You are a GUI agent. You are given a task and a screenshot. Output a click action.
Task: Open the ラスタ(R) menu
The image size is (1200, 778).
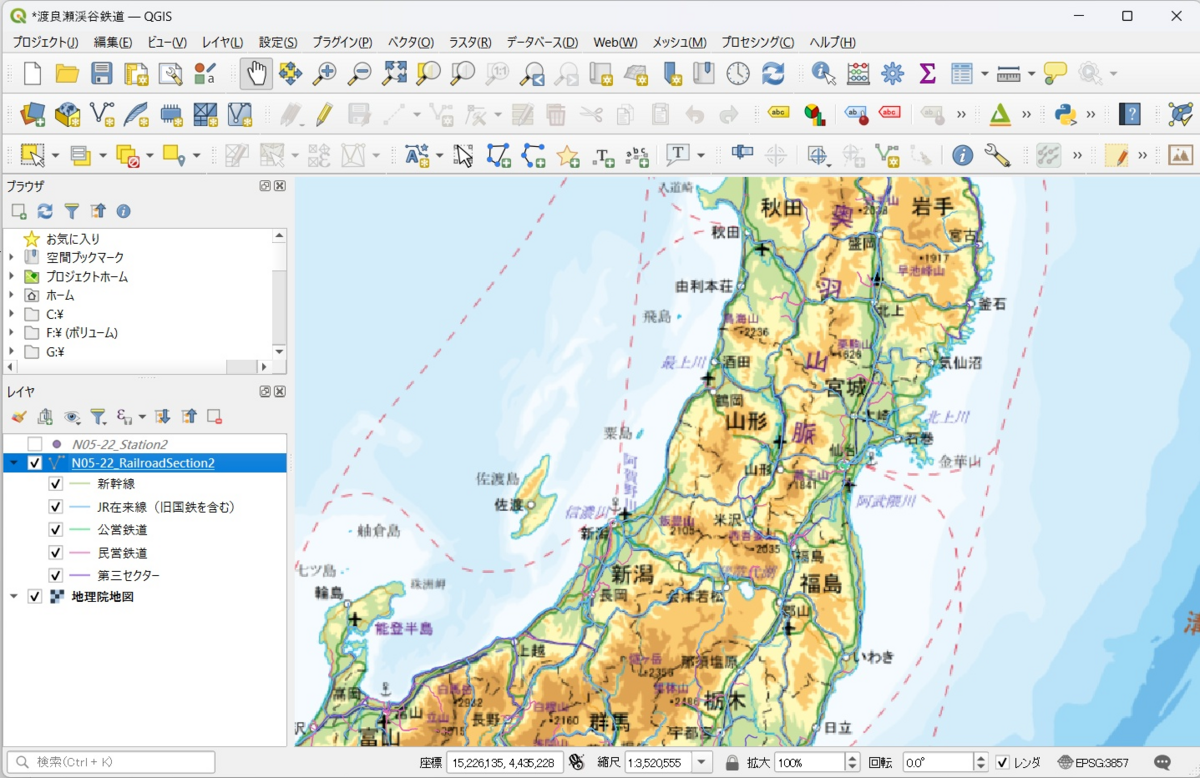pos(470,42)
